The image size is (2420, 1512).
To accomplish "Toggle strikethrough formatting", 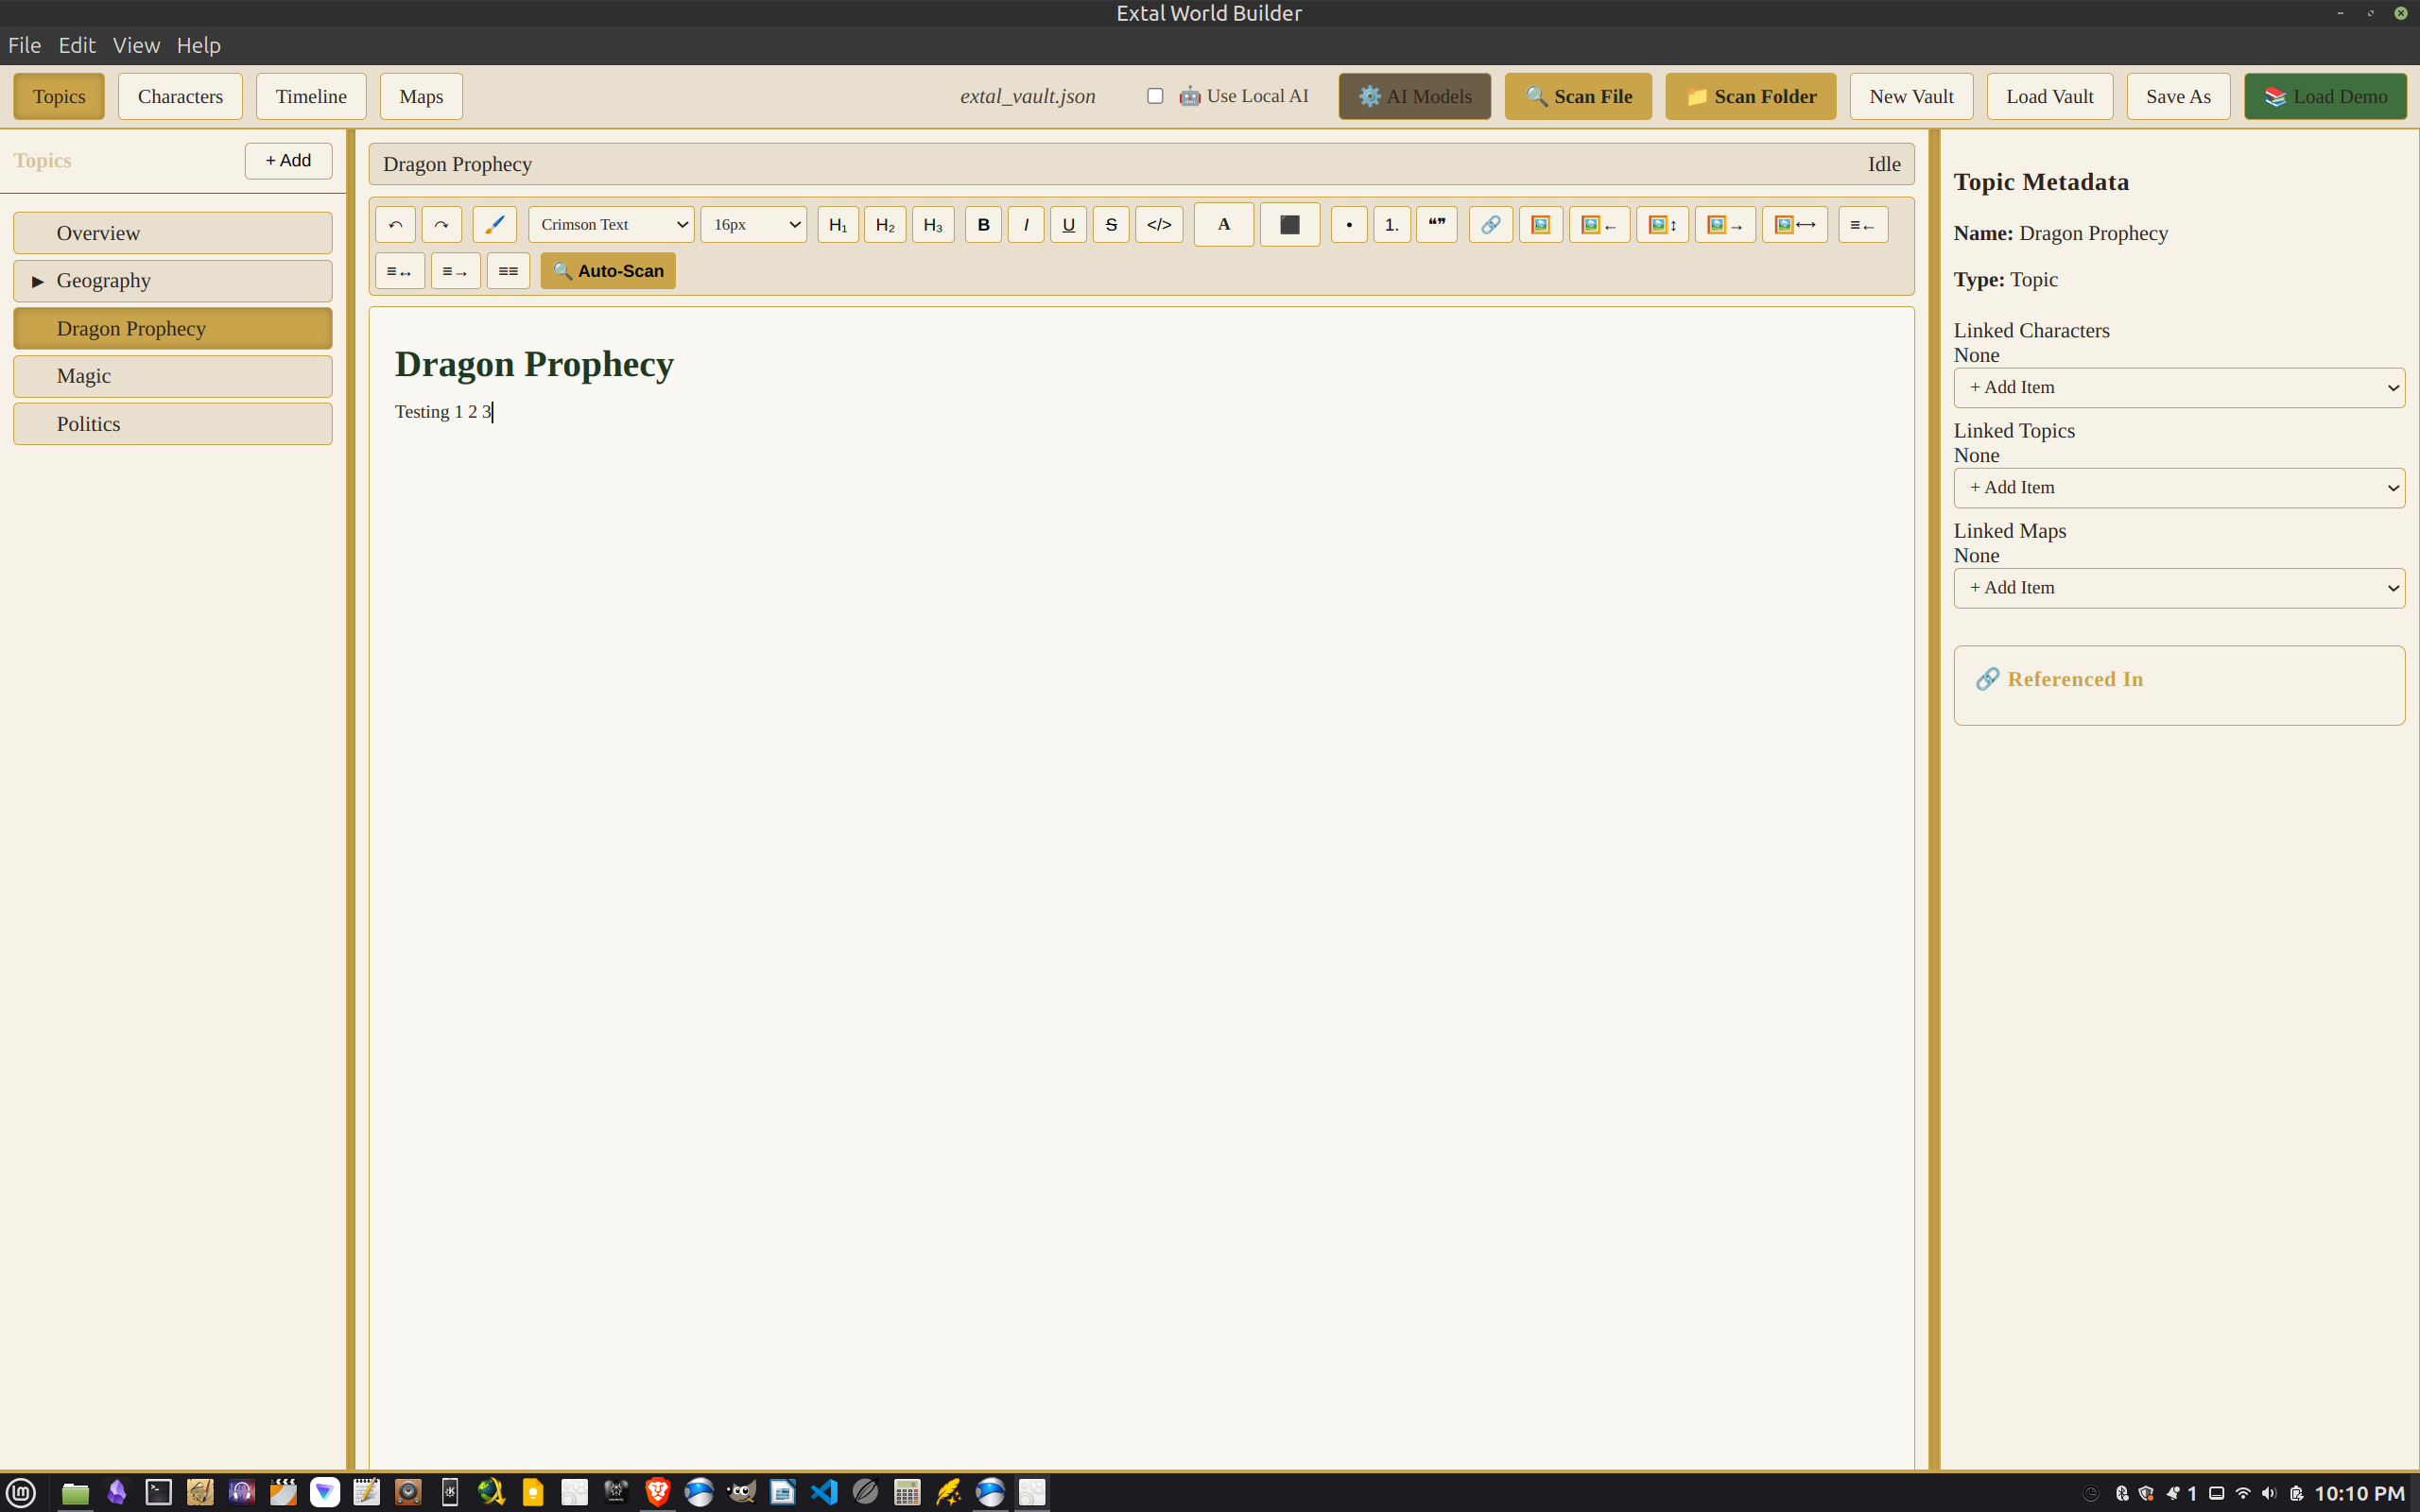I will click(1110, 224).
